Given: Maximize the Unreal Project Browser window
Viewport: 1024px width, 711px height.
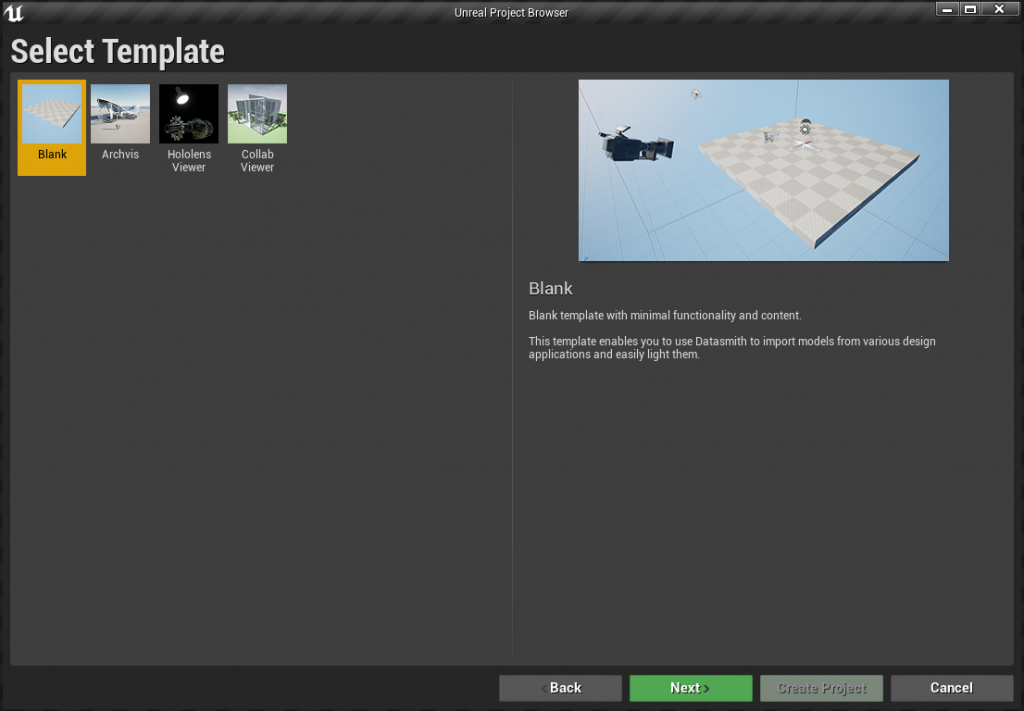Looking at the screenshot, I should tap(970, 9).
